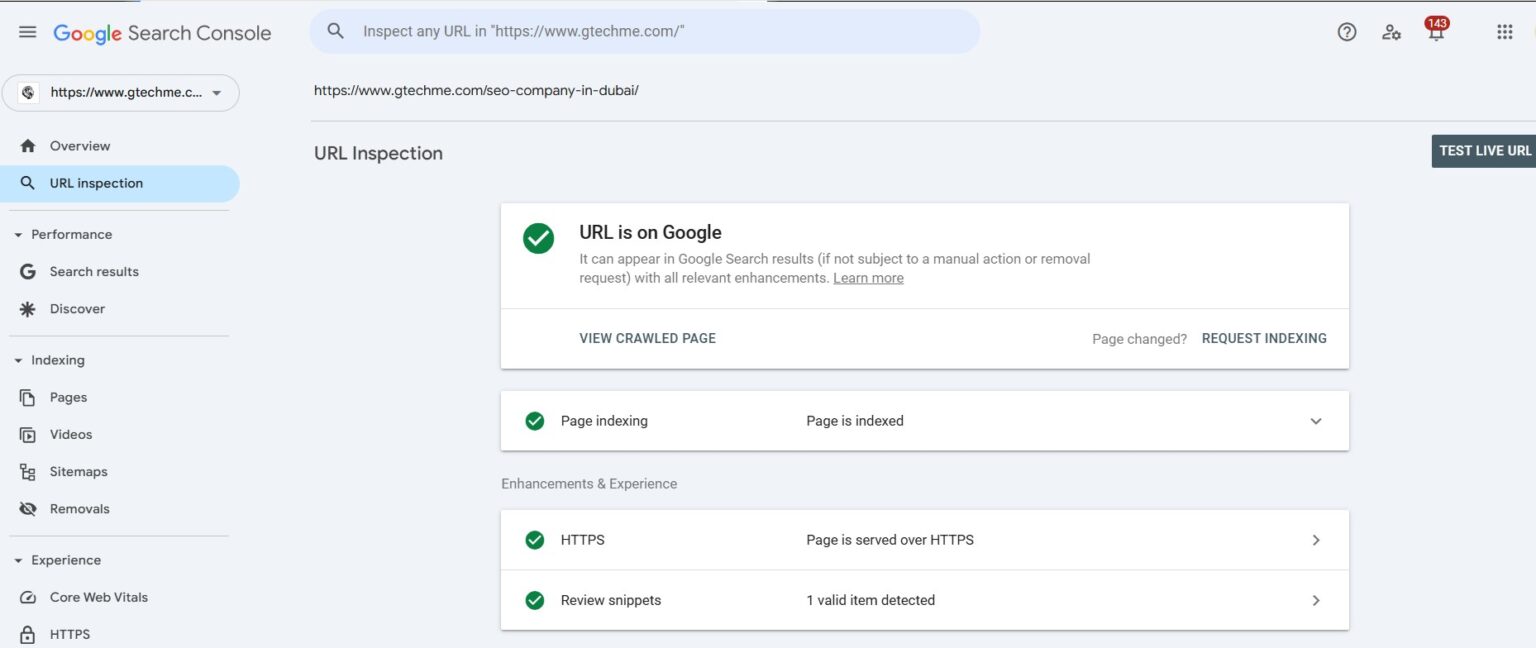Click the Discover star icon
The image size is (1536, 648).
[27, 308]
